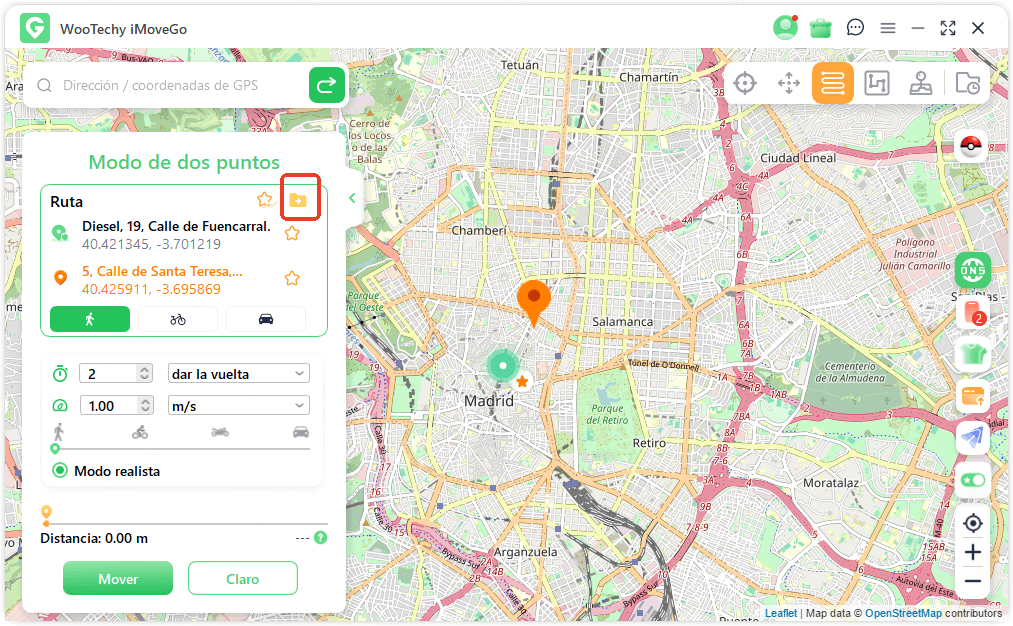Open the jump teleport mode icon

tap(921, 83)
